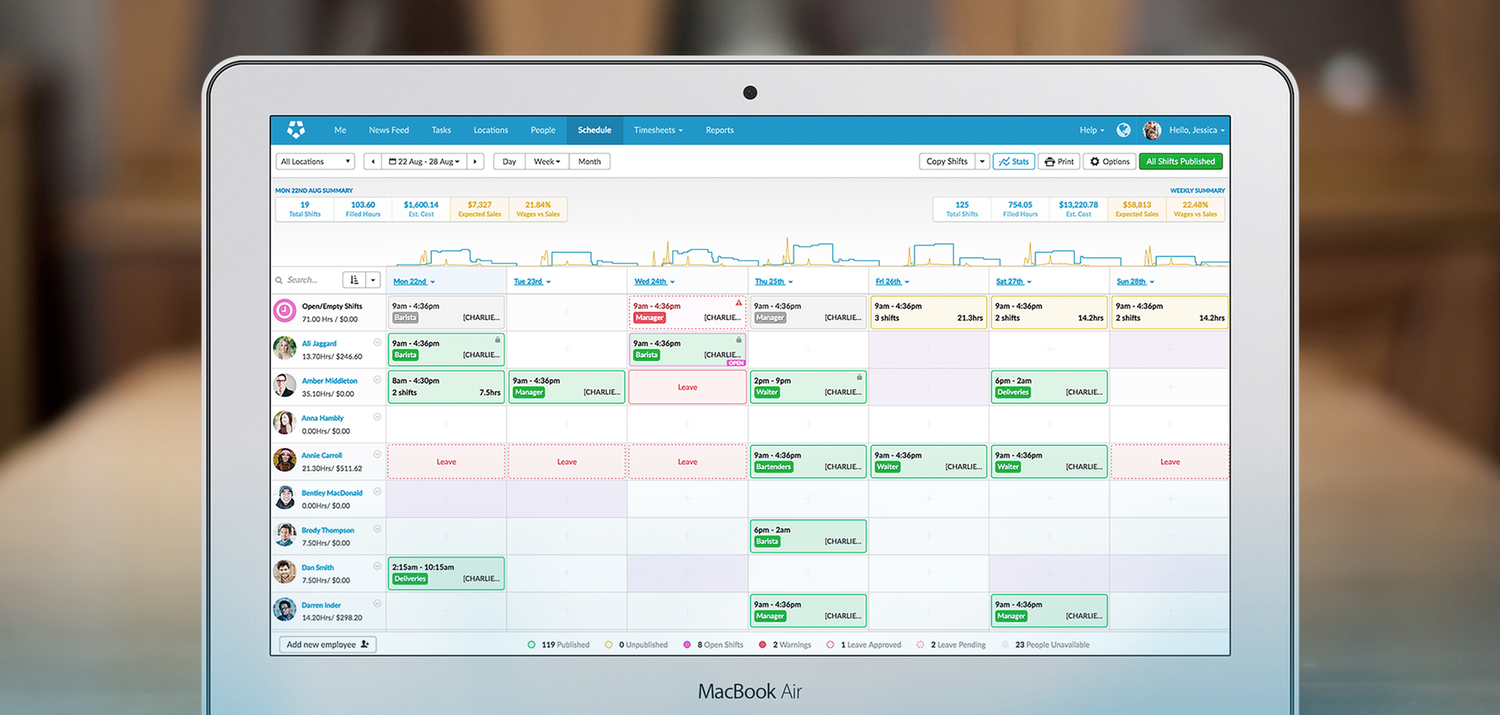Open the globe notifications icon

(1124, 130)
